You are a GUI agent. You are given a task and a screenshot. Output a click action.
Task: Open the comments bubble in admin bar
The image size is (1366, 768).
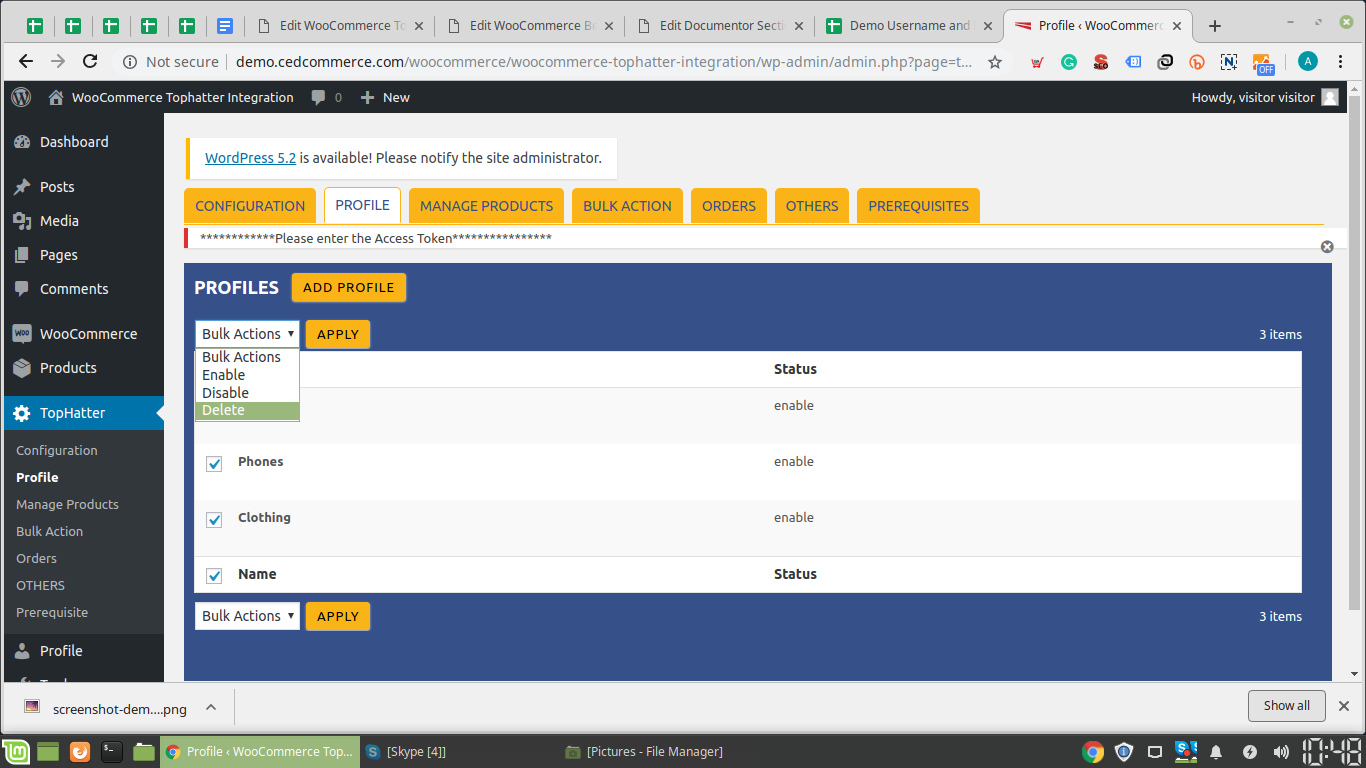tap(319, 97)
